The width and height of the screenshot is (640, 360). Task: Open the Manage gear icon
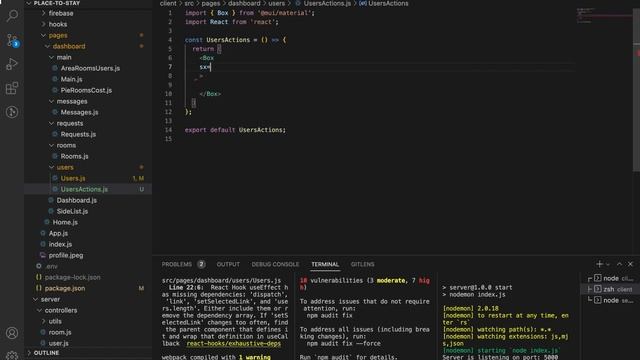[x=12, y=355]
